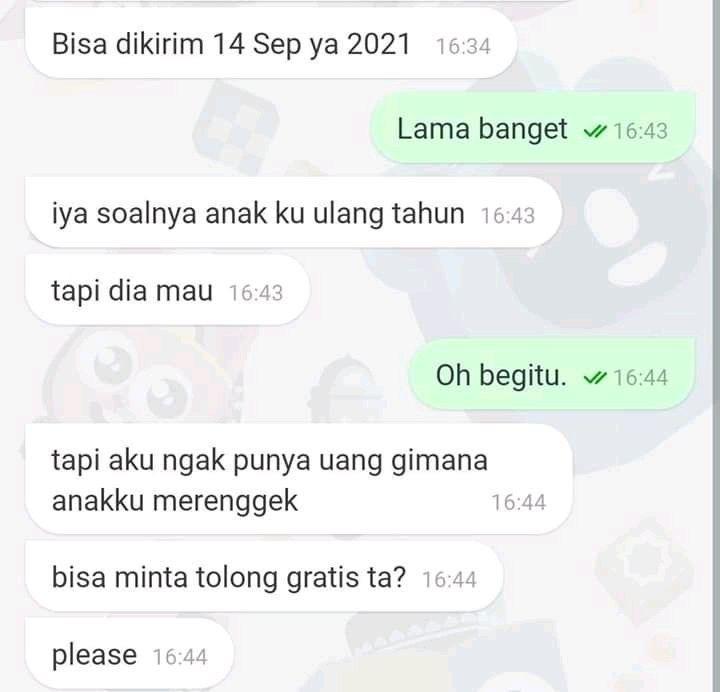This screenshot has width=720, height=692.
Task: Tap the 'bisa minta tolong gratis ta?' message
Action: 264,576
